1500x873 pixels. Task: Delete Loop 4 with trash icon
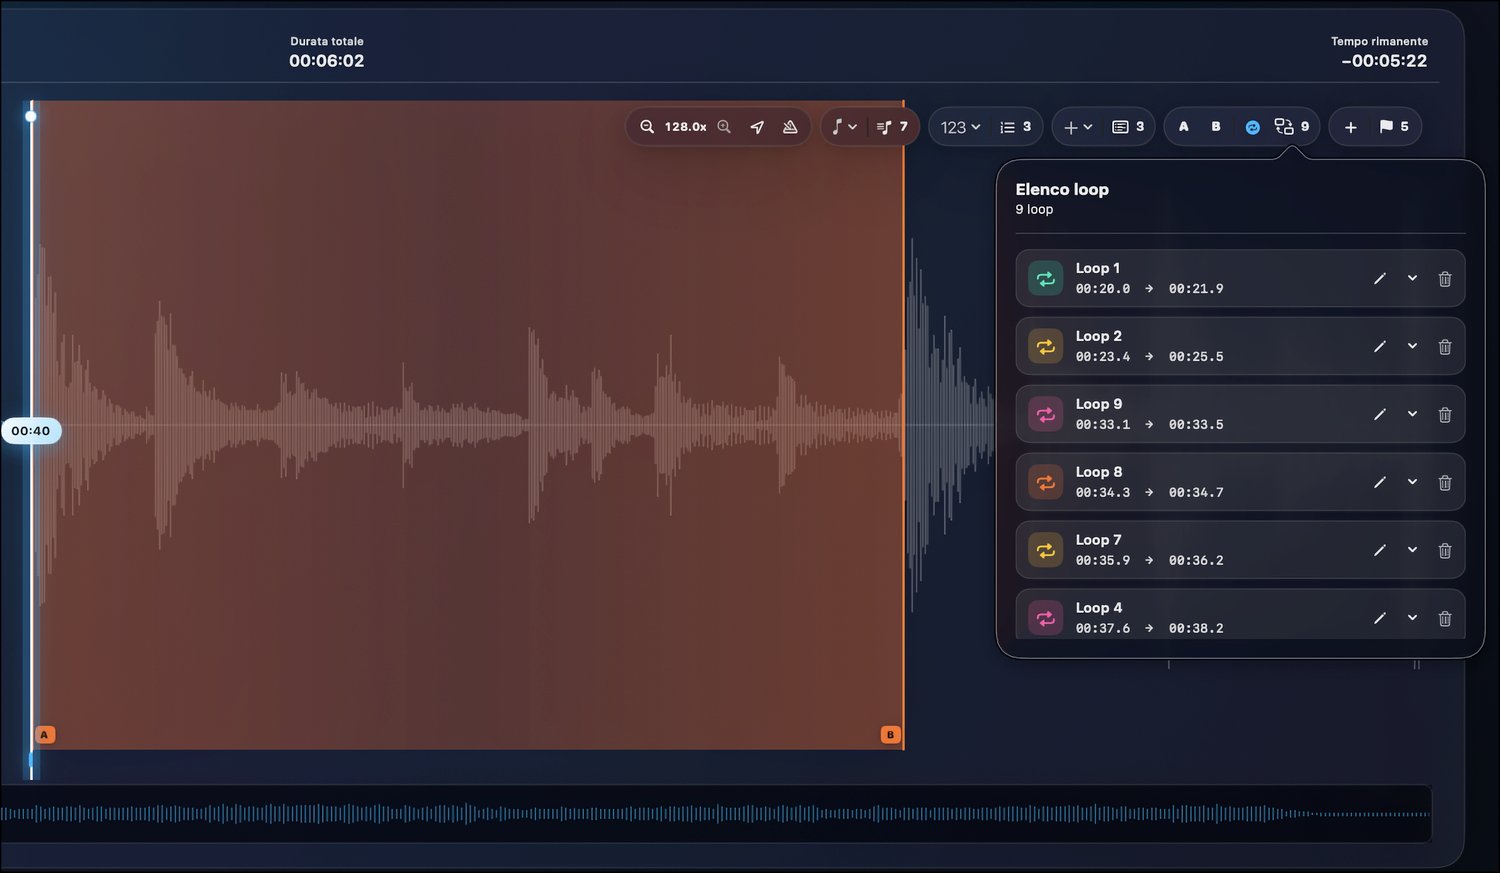tap(1445, 619)
